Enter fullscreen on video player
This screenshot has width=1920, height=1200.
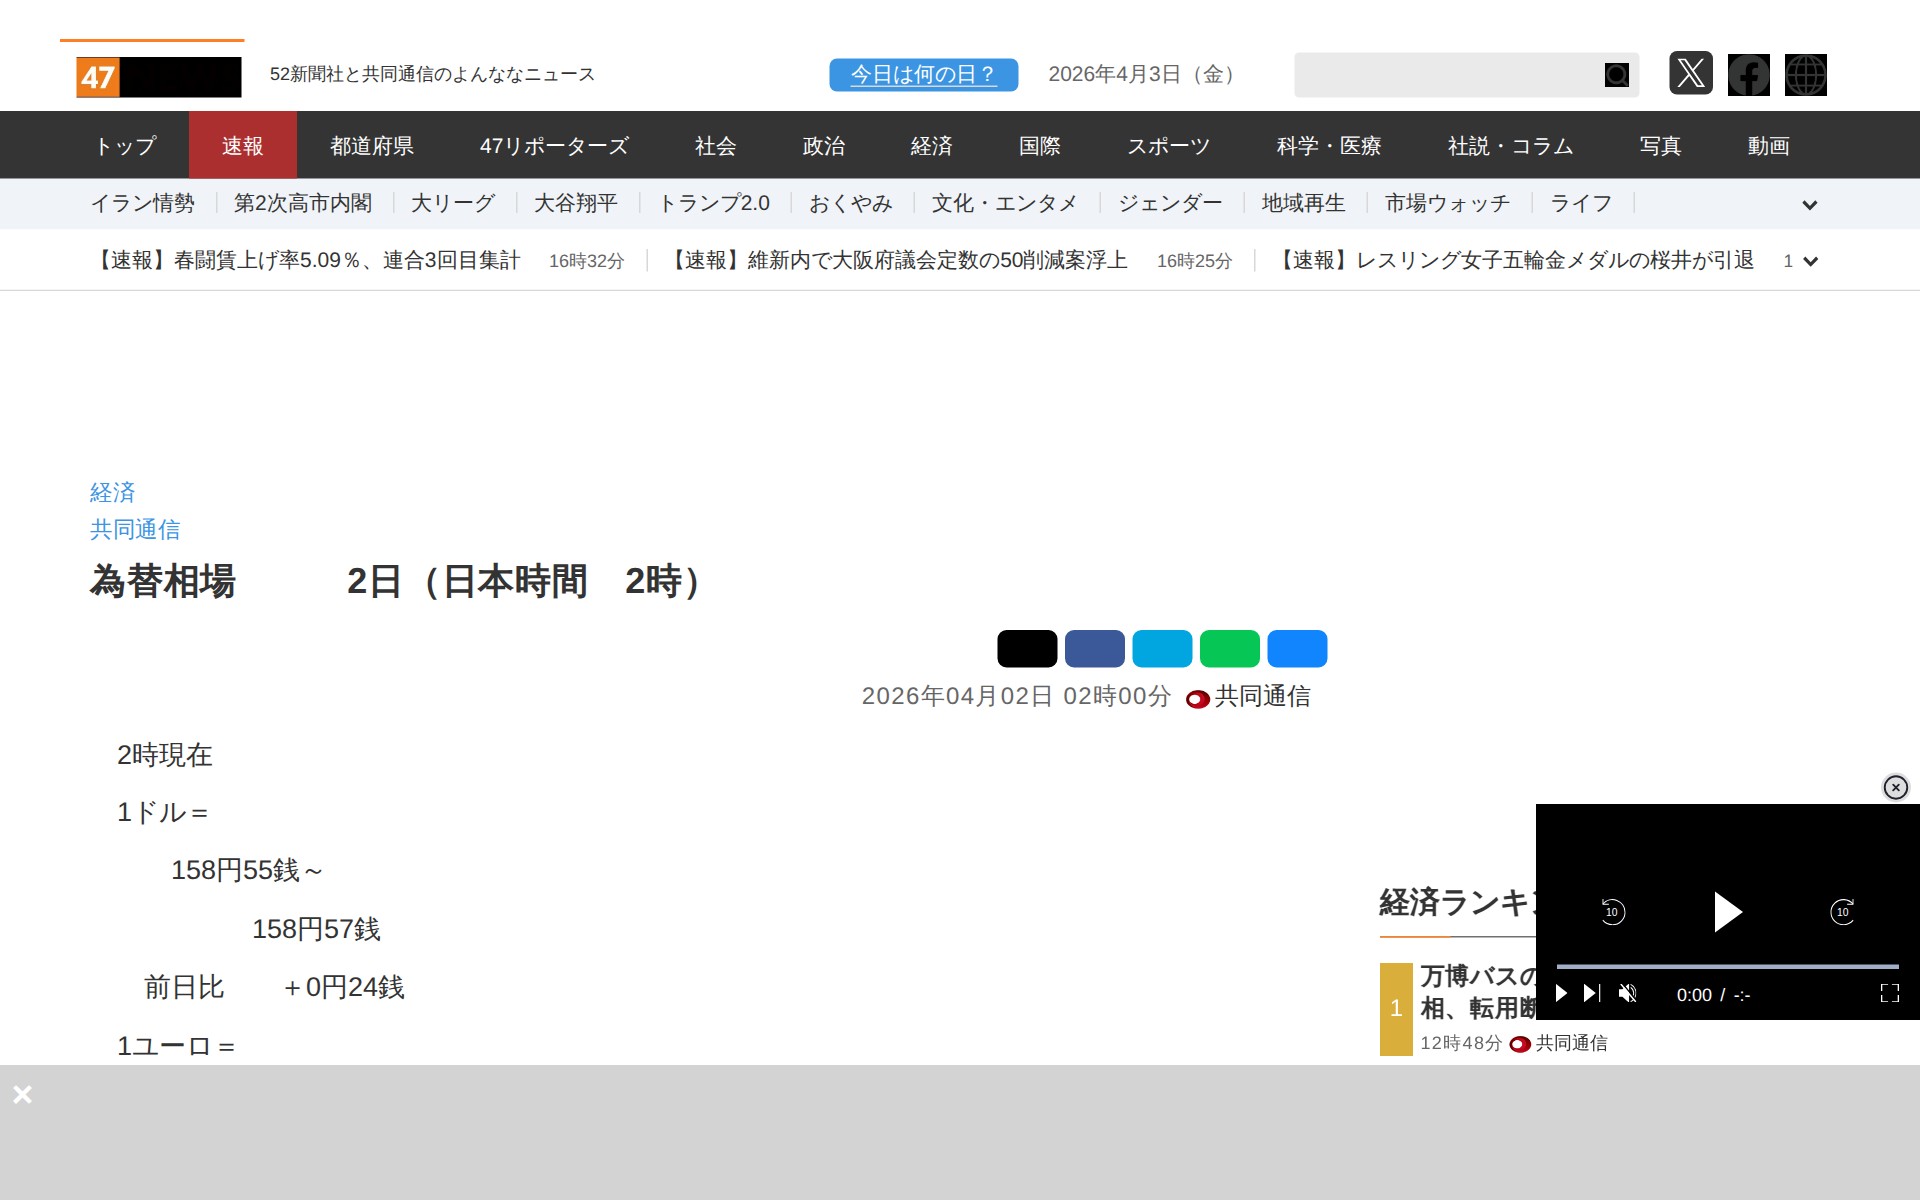pyautogui.click(x=1889, y=993)
